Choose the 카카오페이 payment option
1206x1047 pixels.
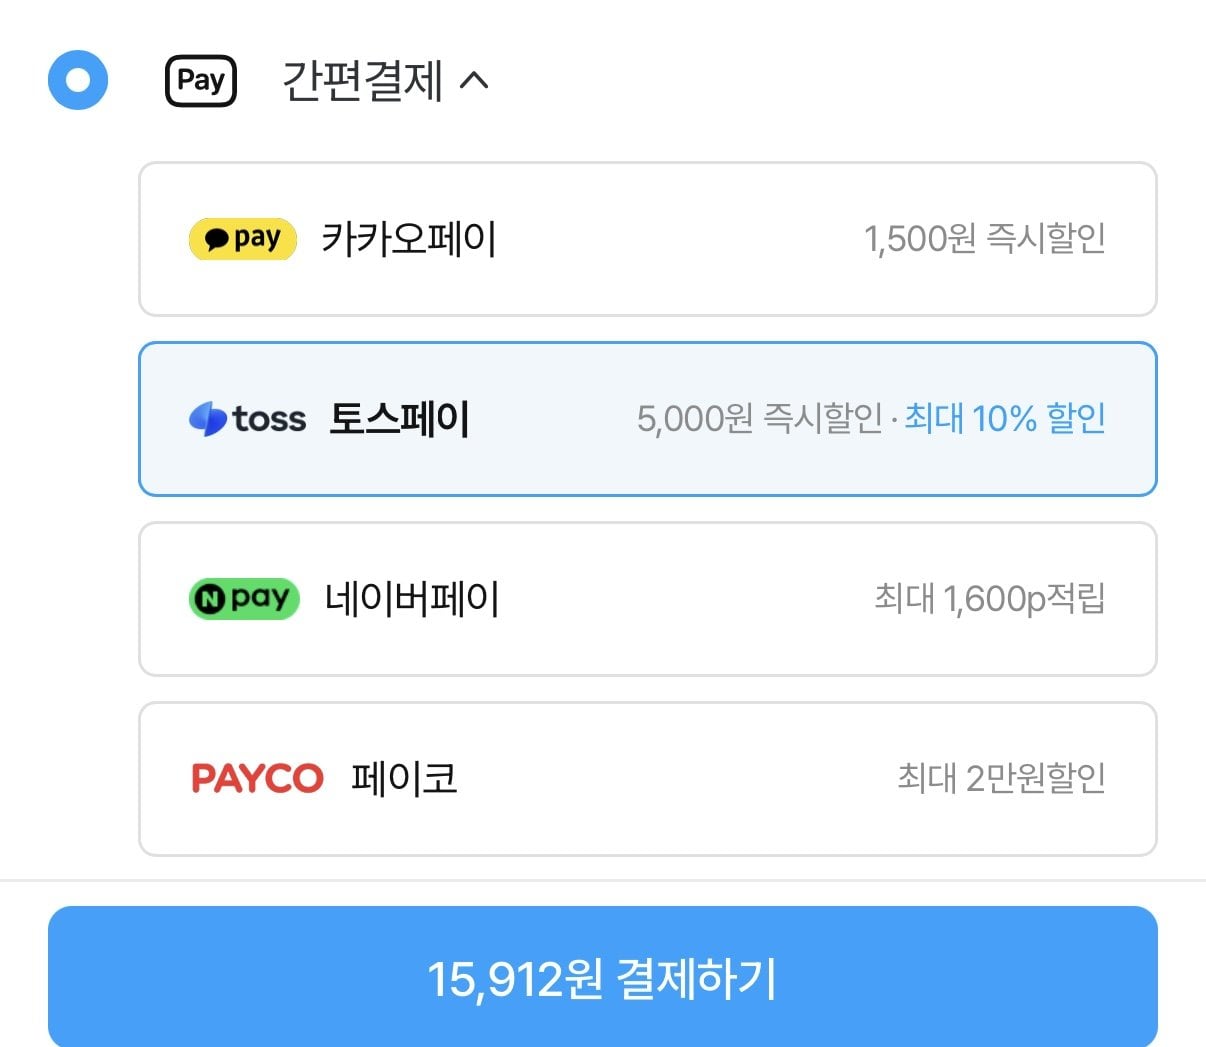[x=648, y=239]
